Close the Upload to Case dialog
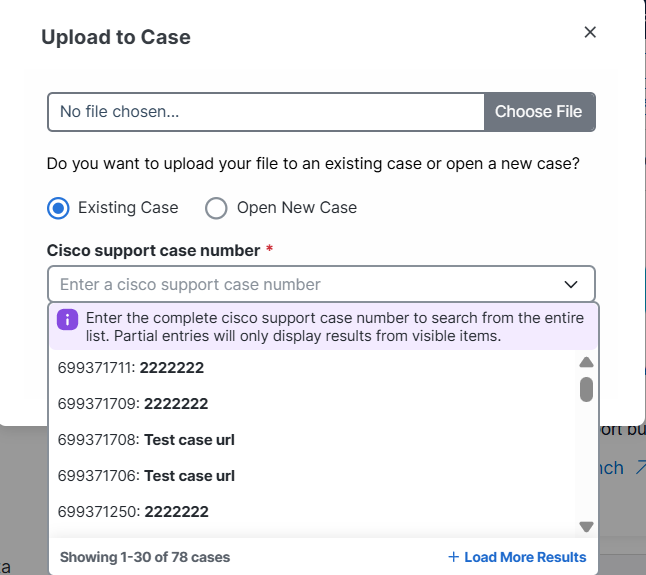 point(590,32)
